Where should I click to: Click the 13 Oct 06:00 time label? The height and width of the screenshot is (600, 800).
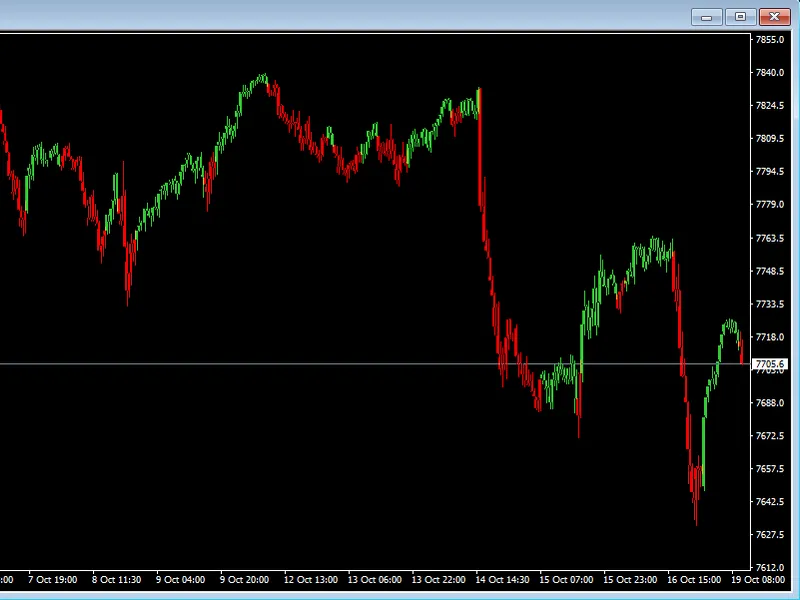(374, 580)
